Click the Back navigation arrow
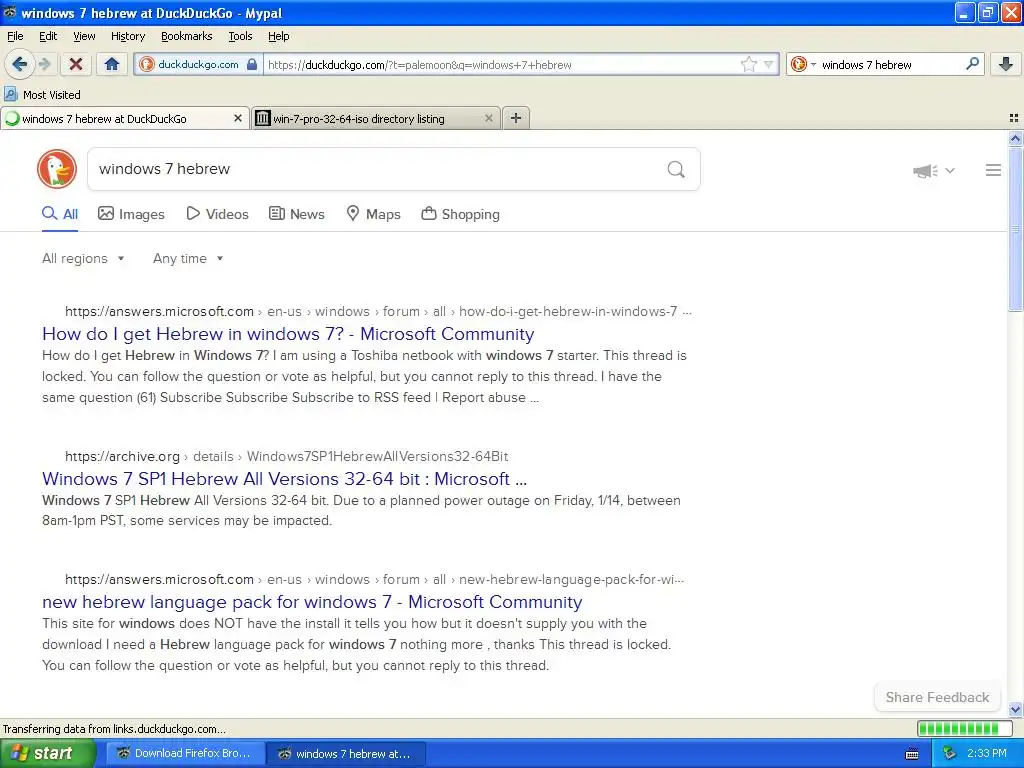The height and width of the screenshot is (768, 1024). 20,64
